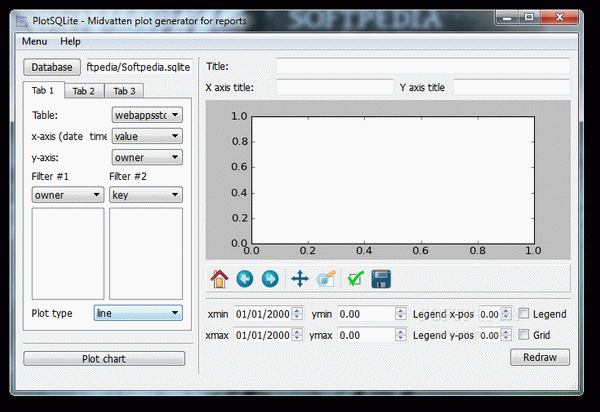600x412 pixels.
Task: Click the X axis title input field
Action: (x=335, y=87)
